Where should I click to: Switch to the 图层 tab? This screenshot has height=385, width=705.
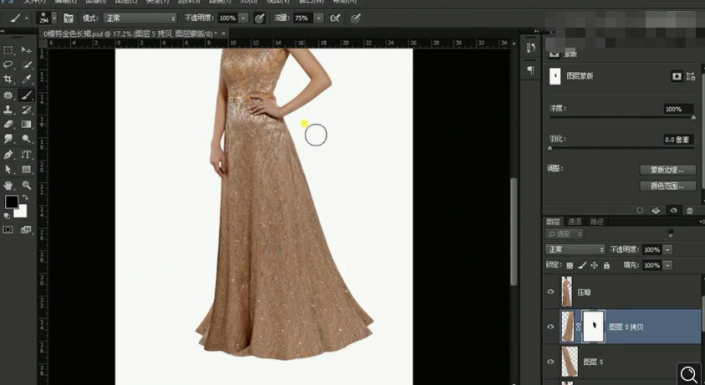coord(553,221)
